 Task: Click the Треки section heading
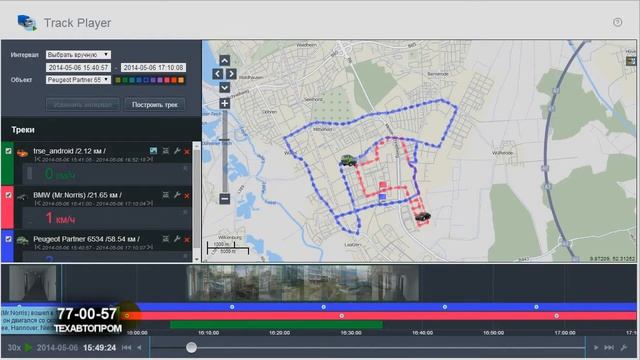tap(23, 130)
